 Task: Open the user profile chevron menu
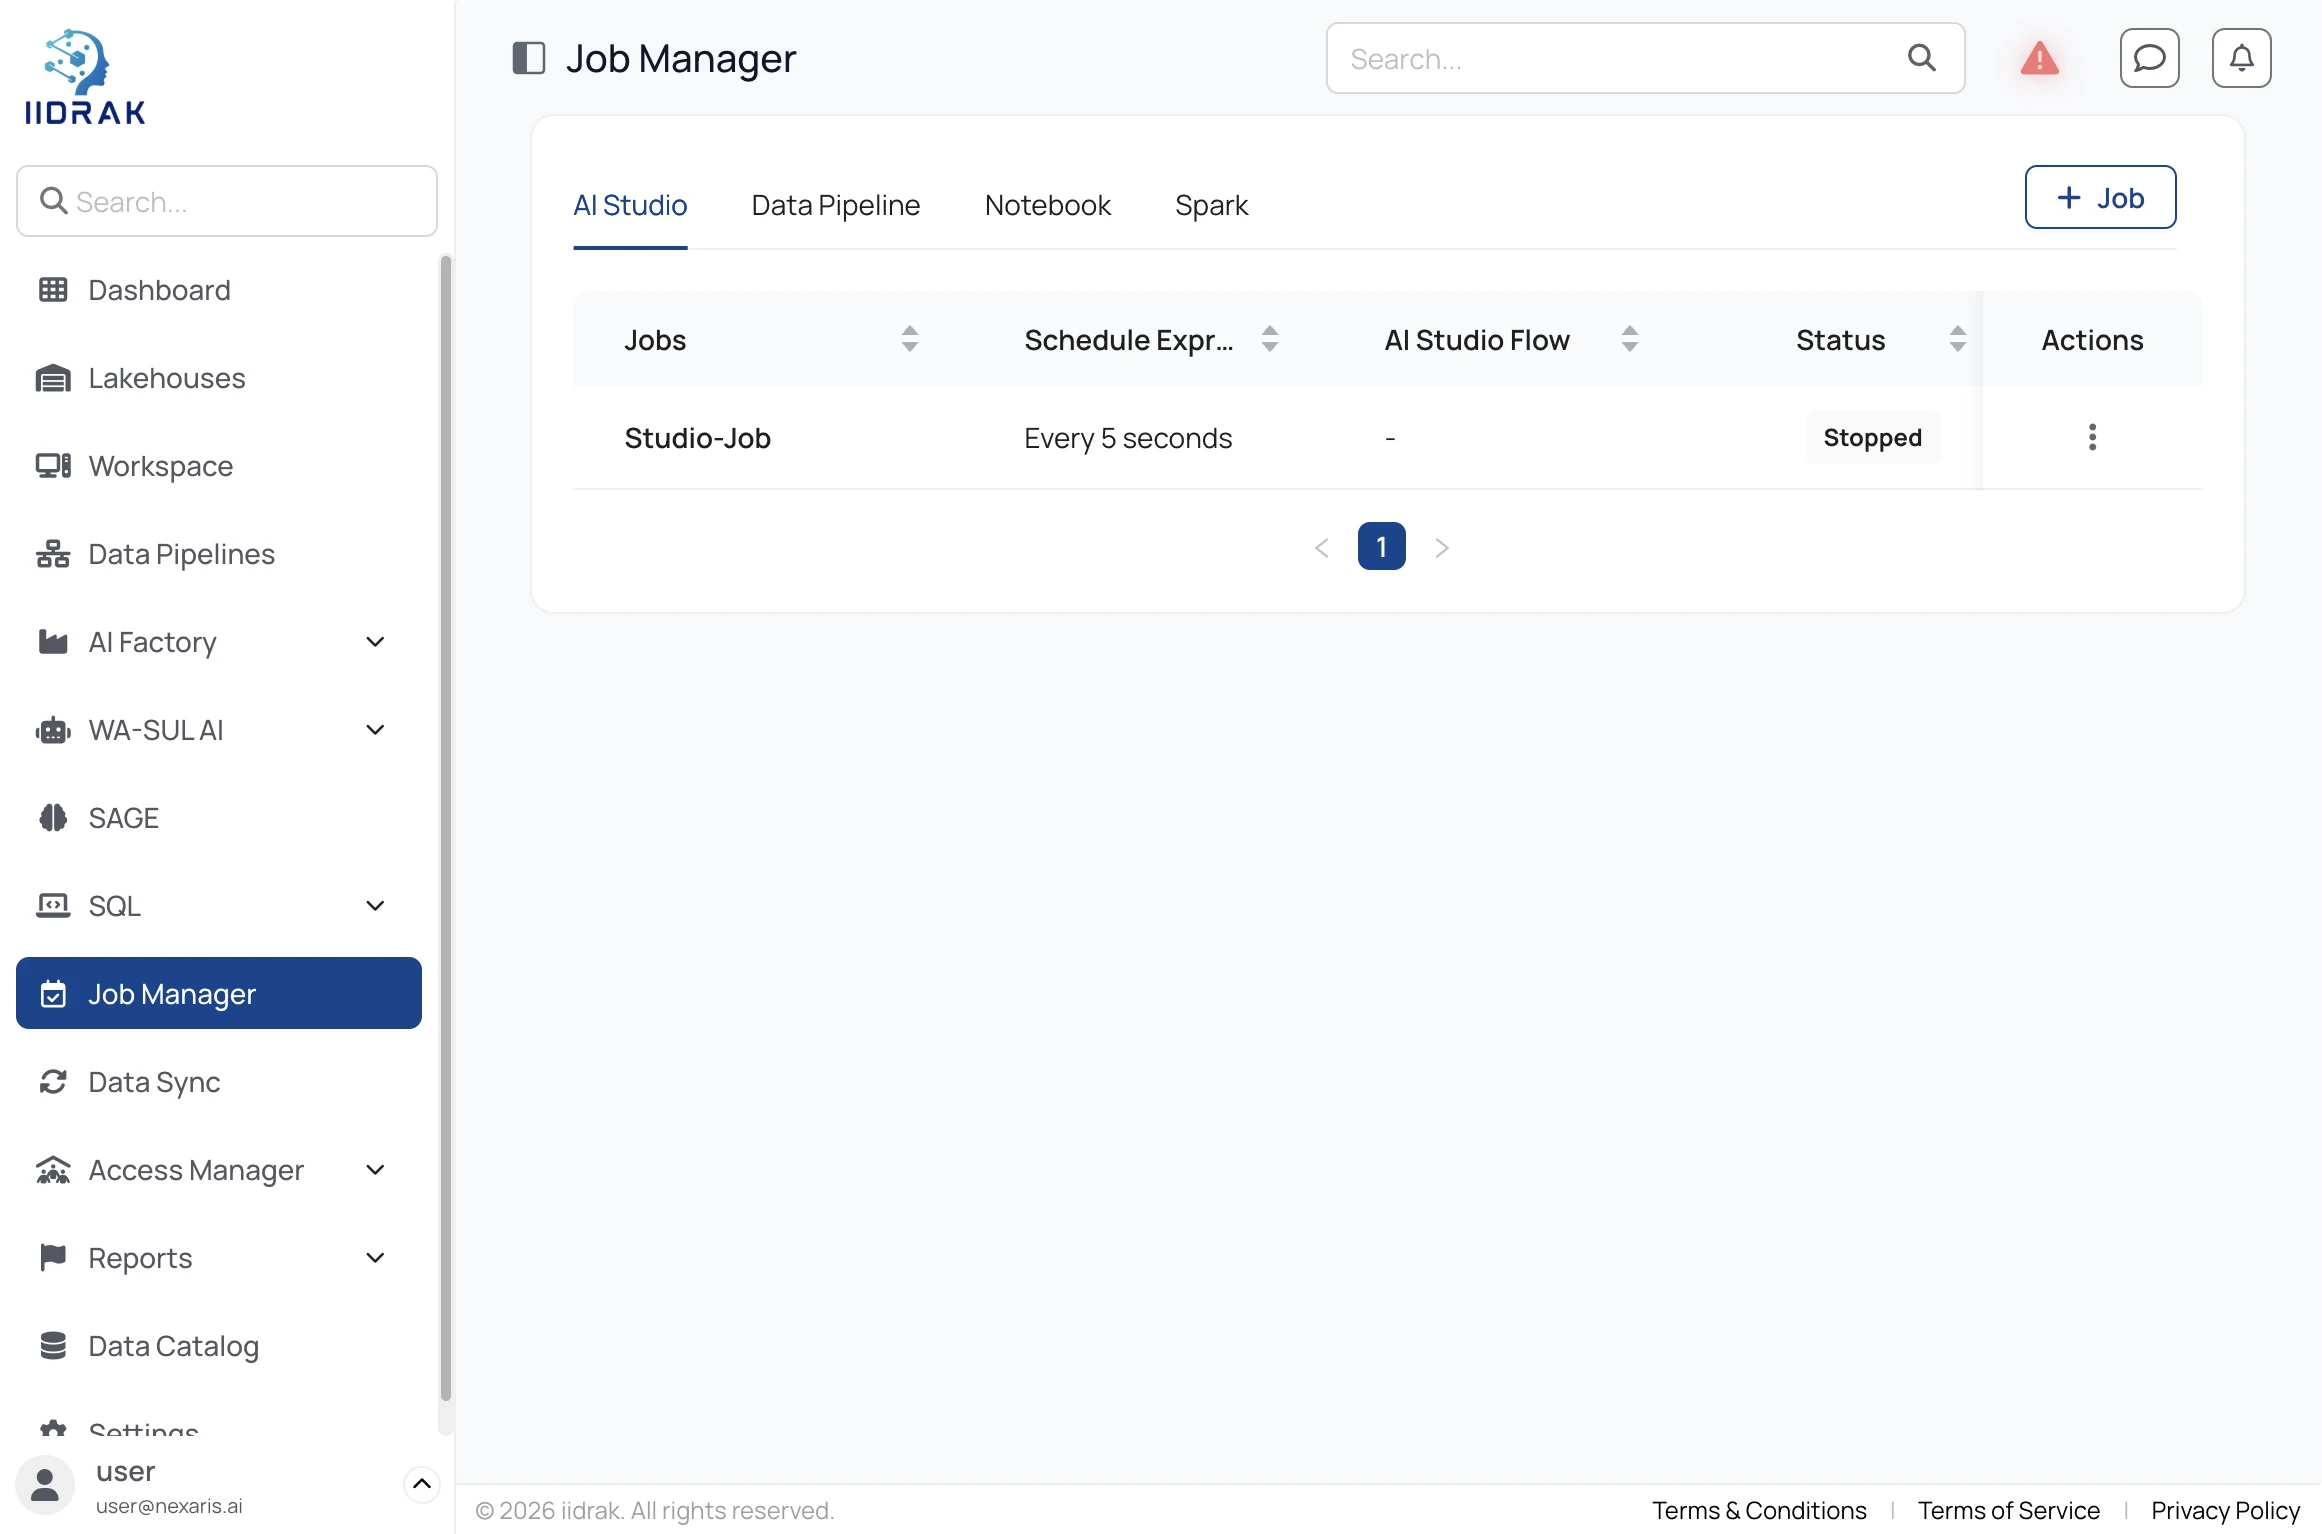421,1484
